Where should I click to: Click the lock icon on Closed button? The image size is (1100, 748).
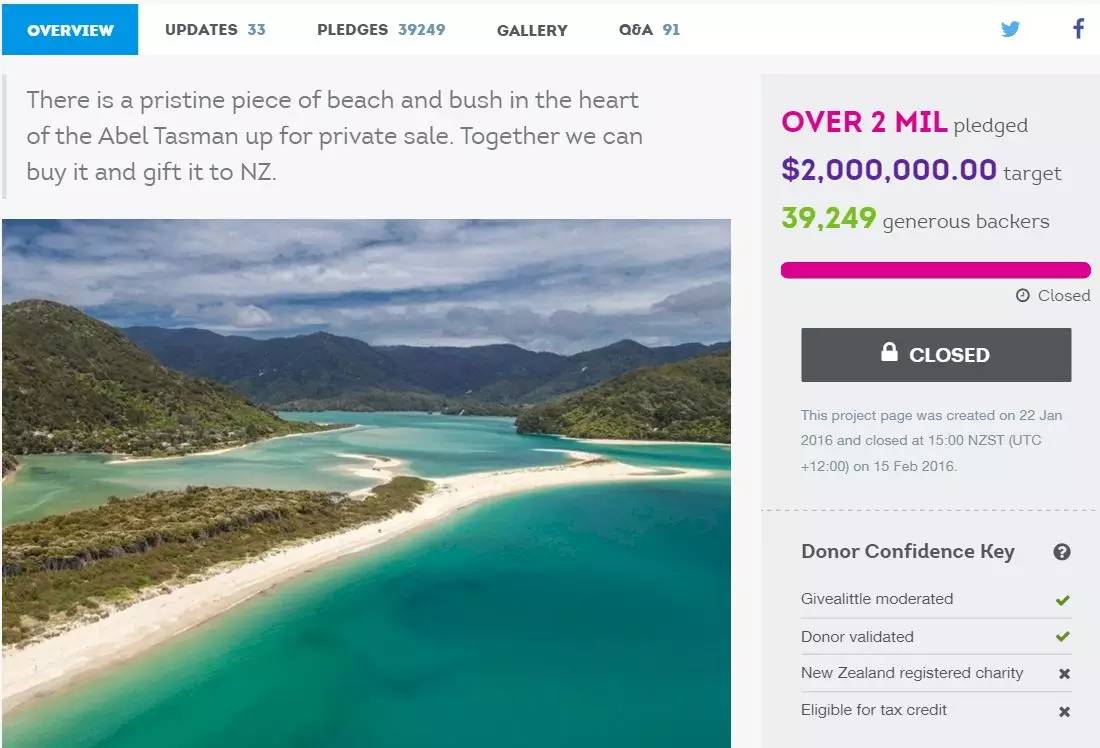pyautogui.click(x=890, y=352)
